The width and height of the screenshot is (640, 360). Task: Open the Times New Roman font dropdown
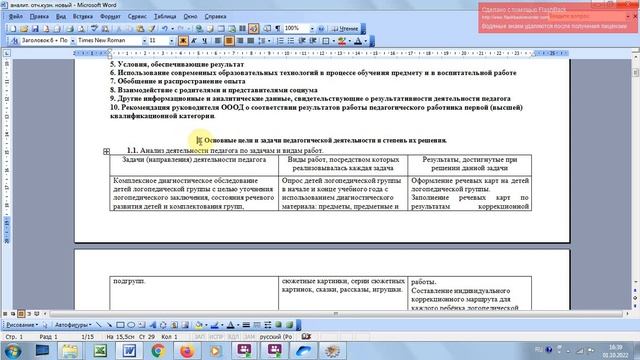144,40
